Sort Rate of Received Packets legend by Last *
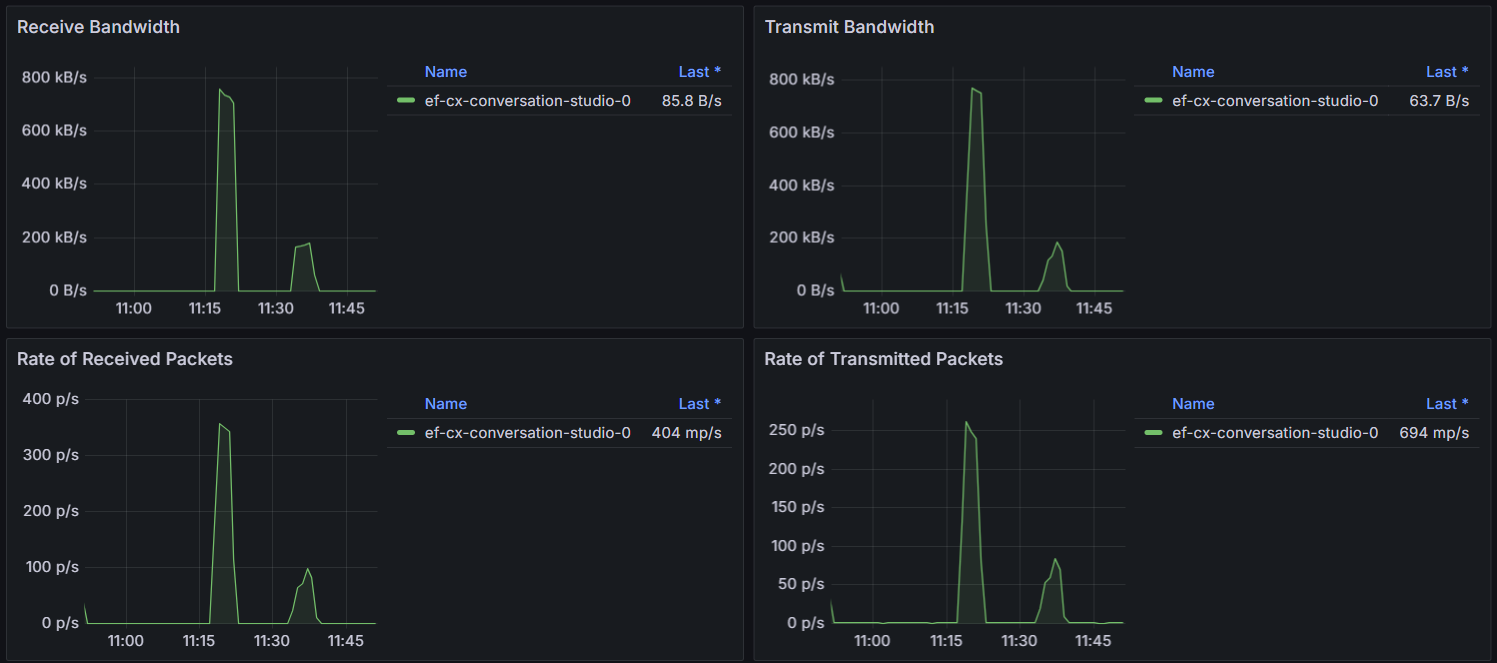This screenshot has height=663, width=1497. [699, 404]
